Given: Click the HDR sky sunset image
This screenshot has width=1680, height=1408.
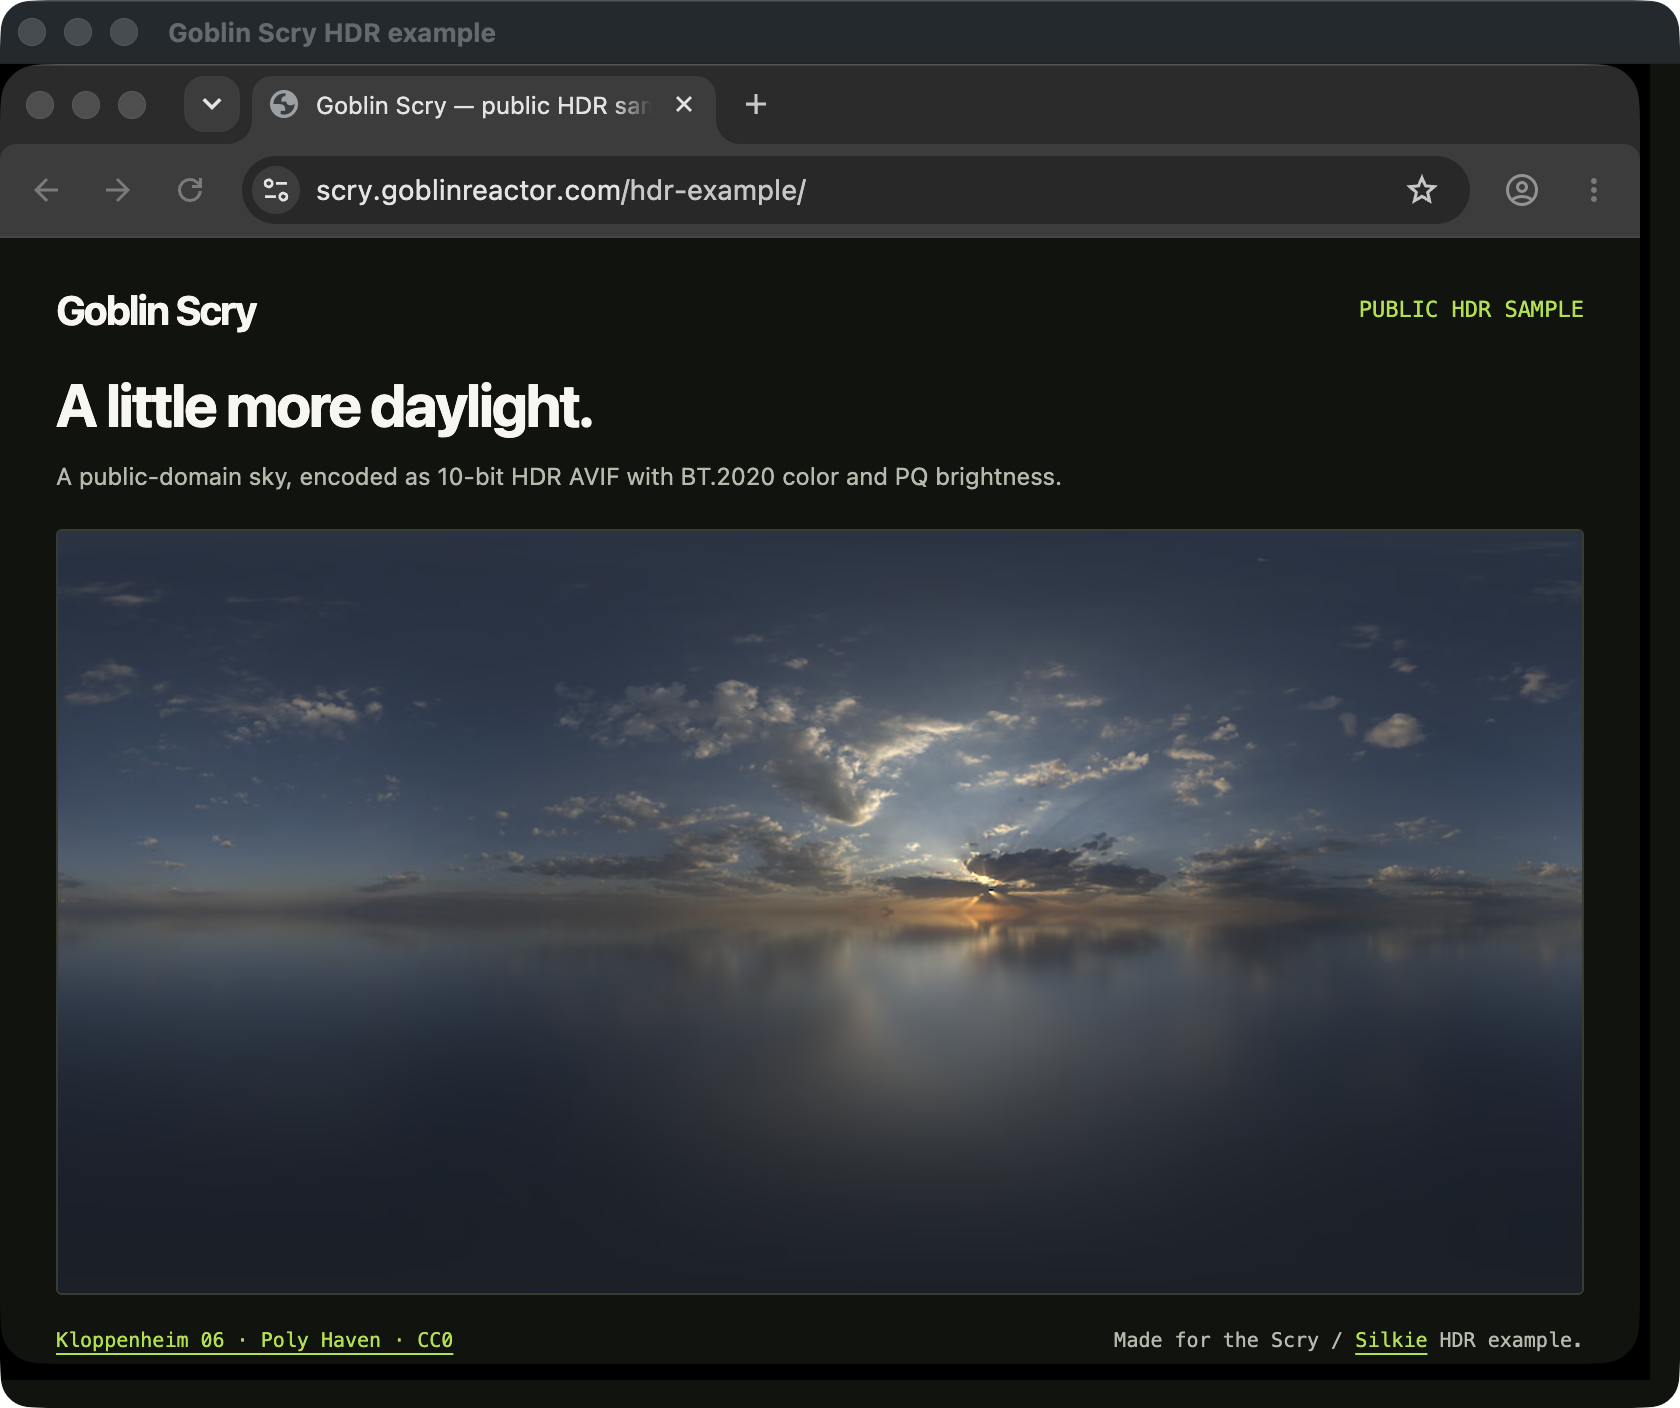Looking at the screenshot, I should tap(820, 912).
